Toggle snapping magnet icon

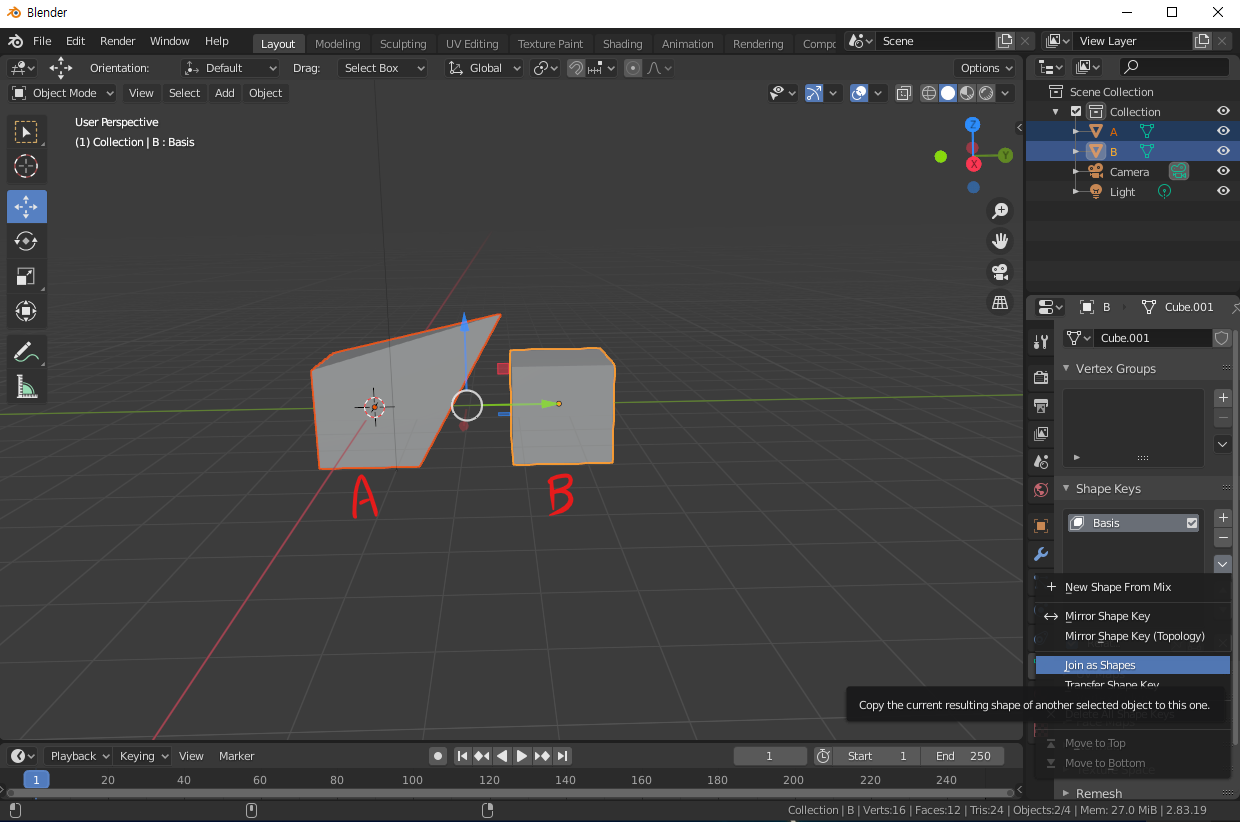pos(576,68)
